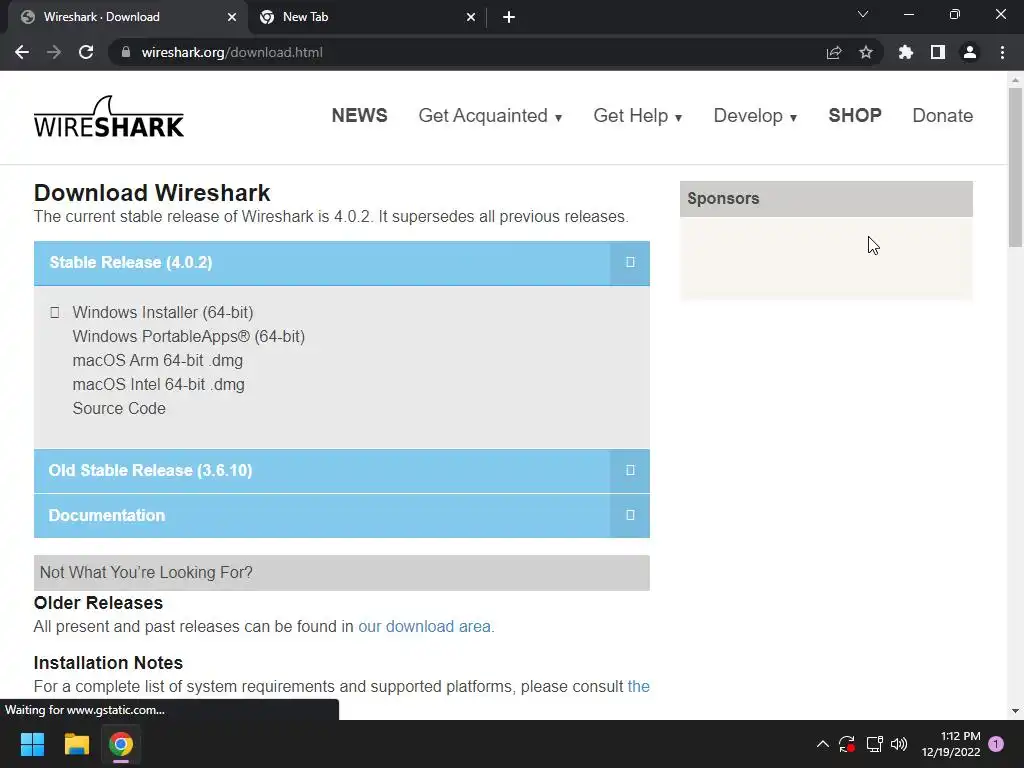Viewport: 1024px width, 768px height.
Task: Open the SHOP menu item
Action: [855, 116]
